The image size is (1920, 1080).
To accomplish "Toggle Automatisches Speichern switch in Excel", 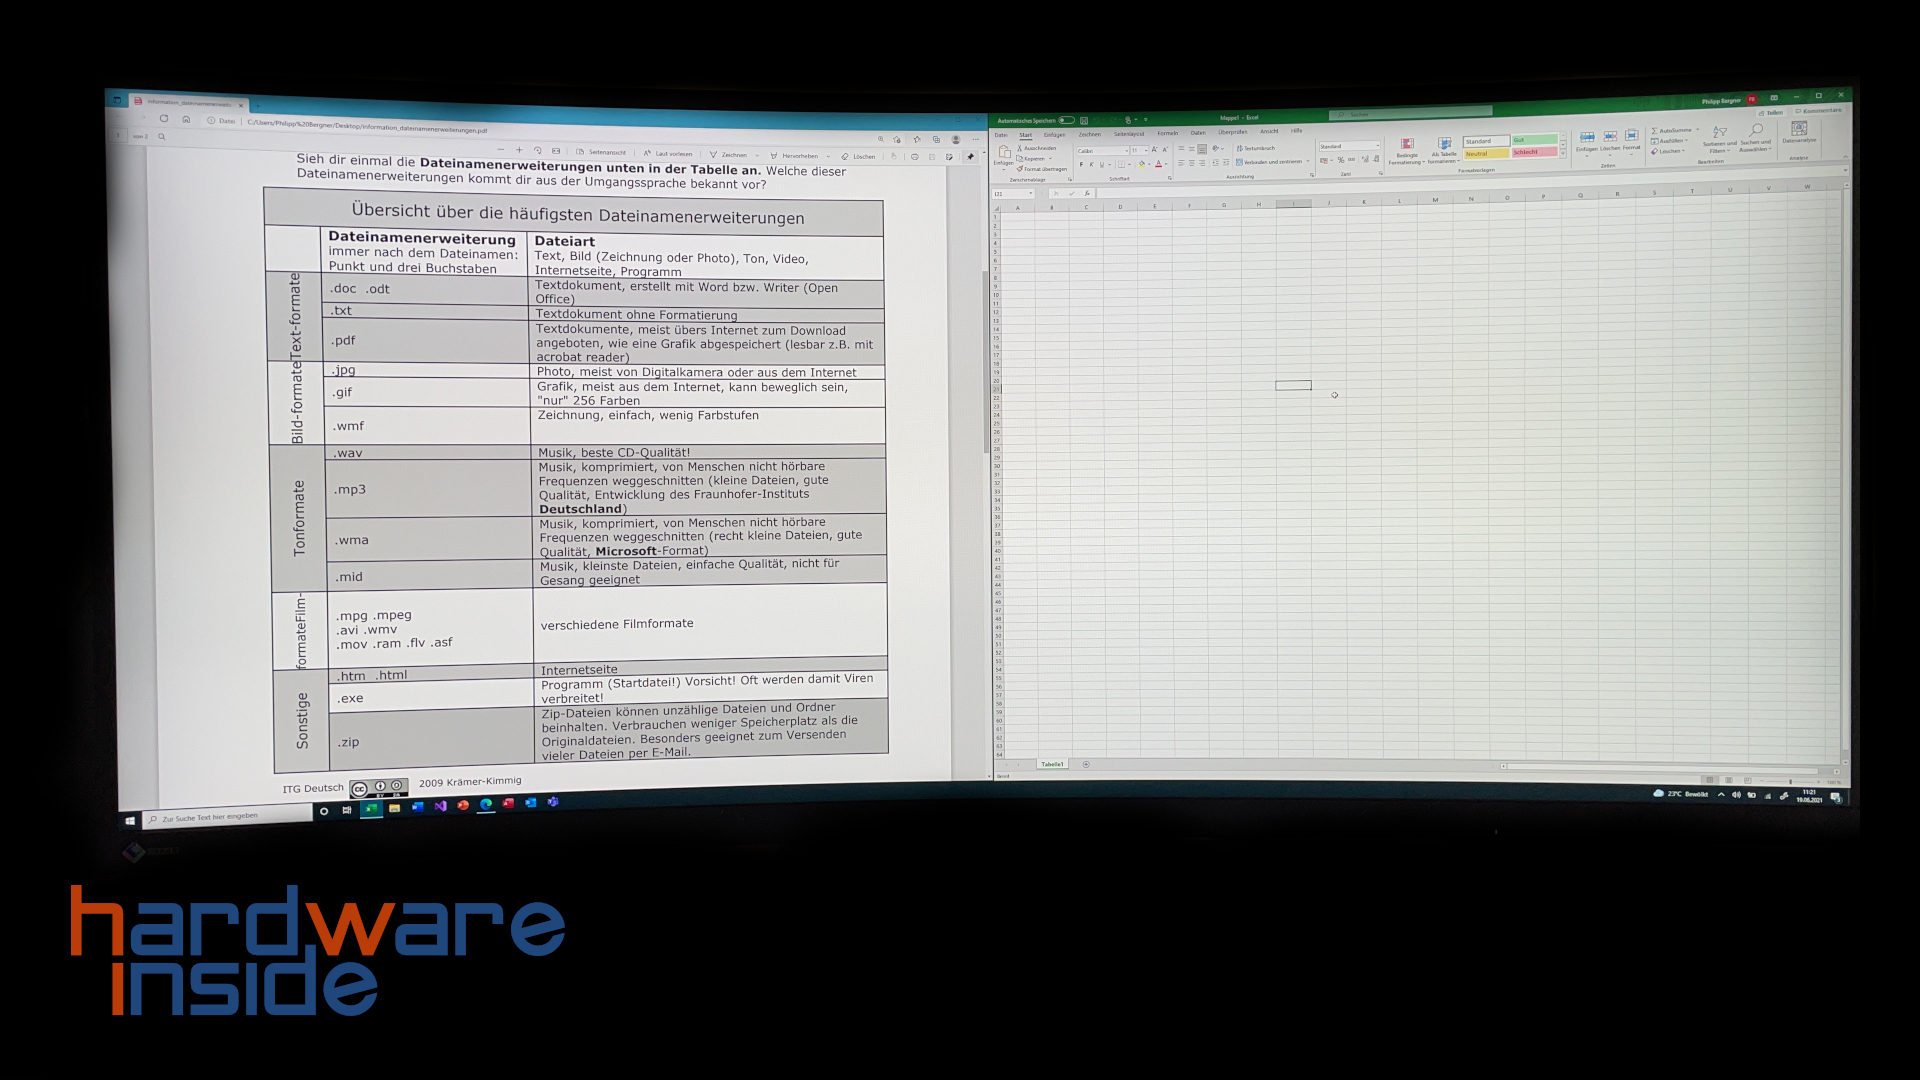I will tap(1066, 120).
